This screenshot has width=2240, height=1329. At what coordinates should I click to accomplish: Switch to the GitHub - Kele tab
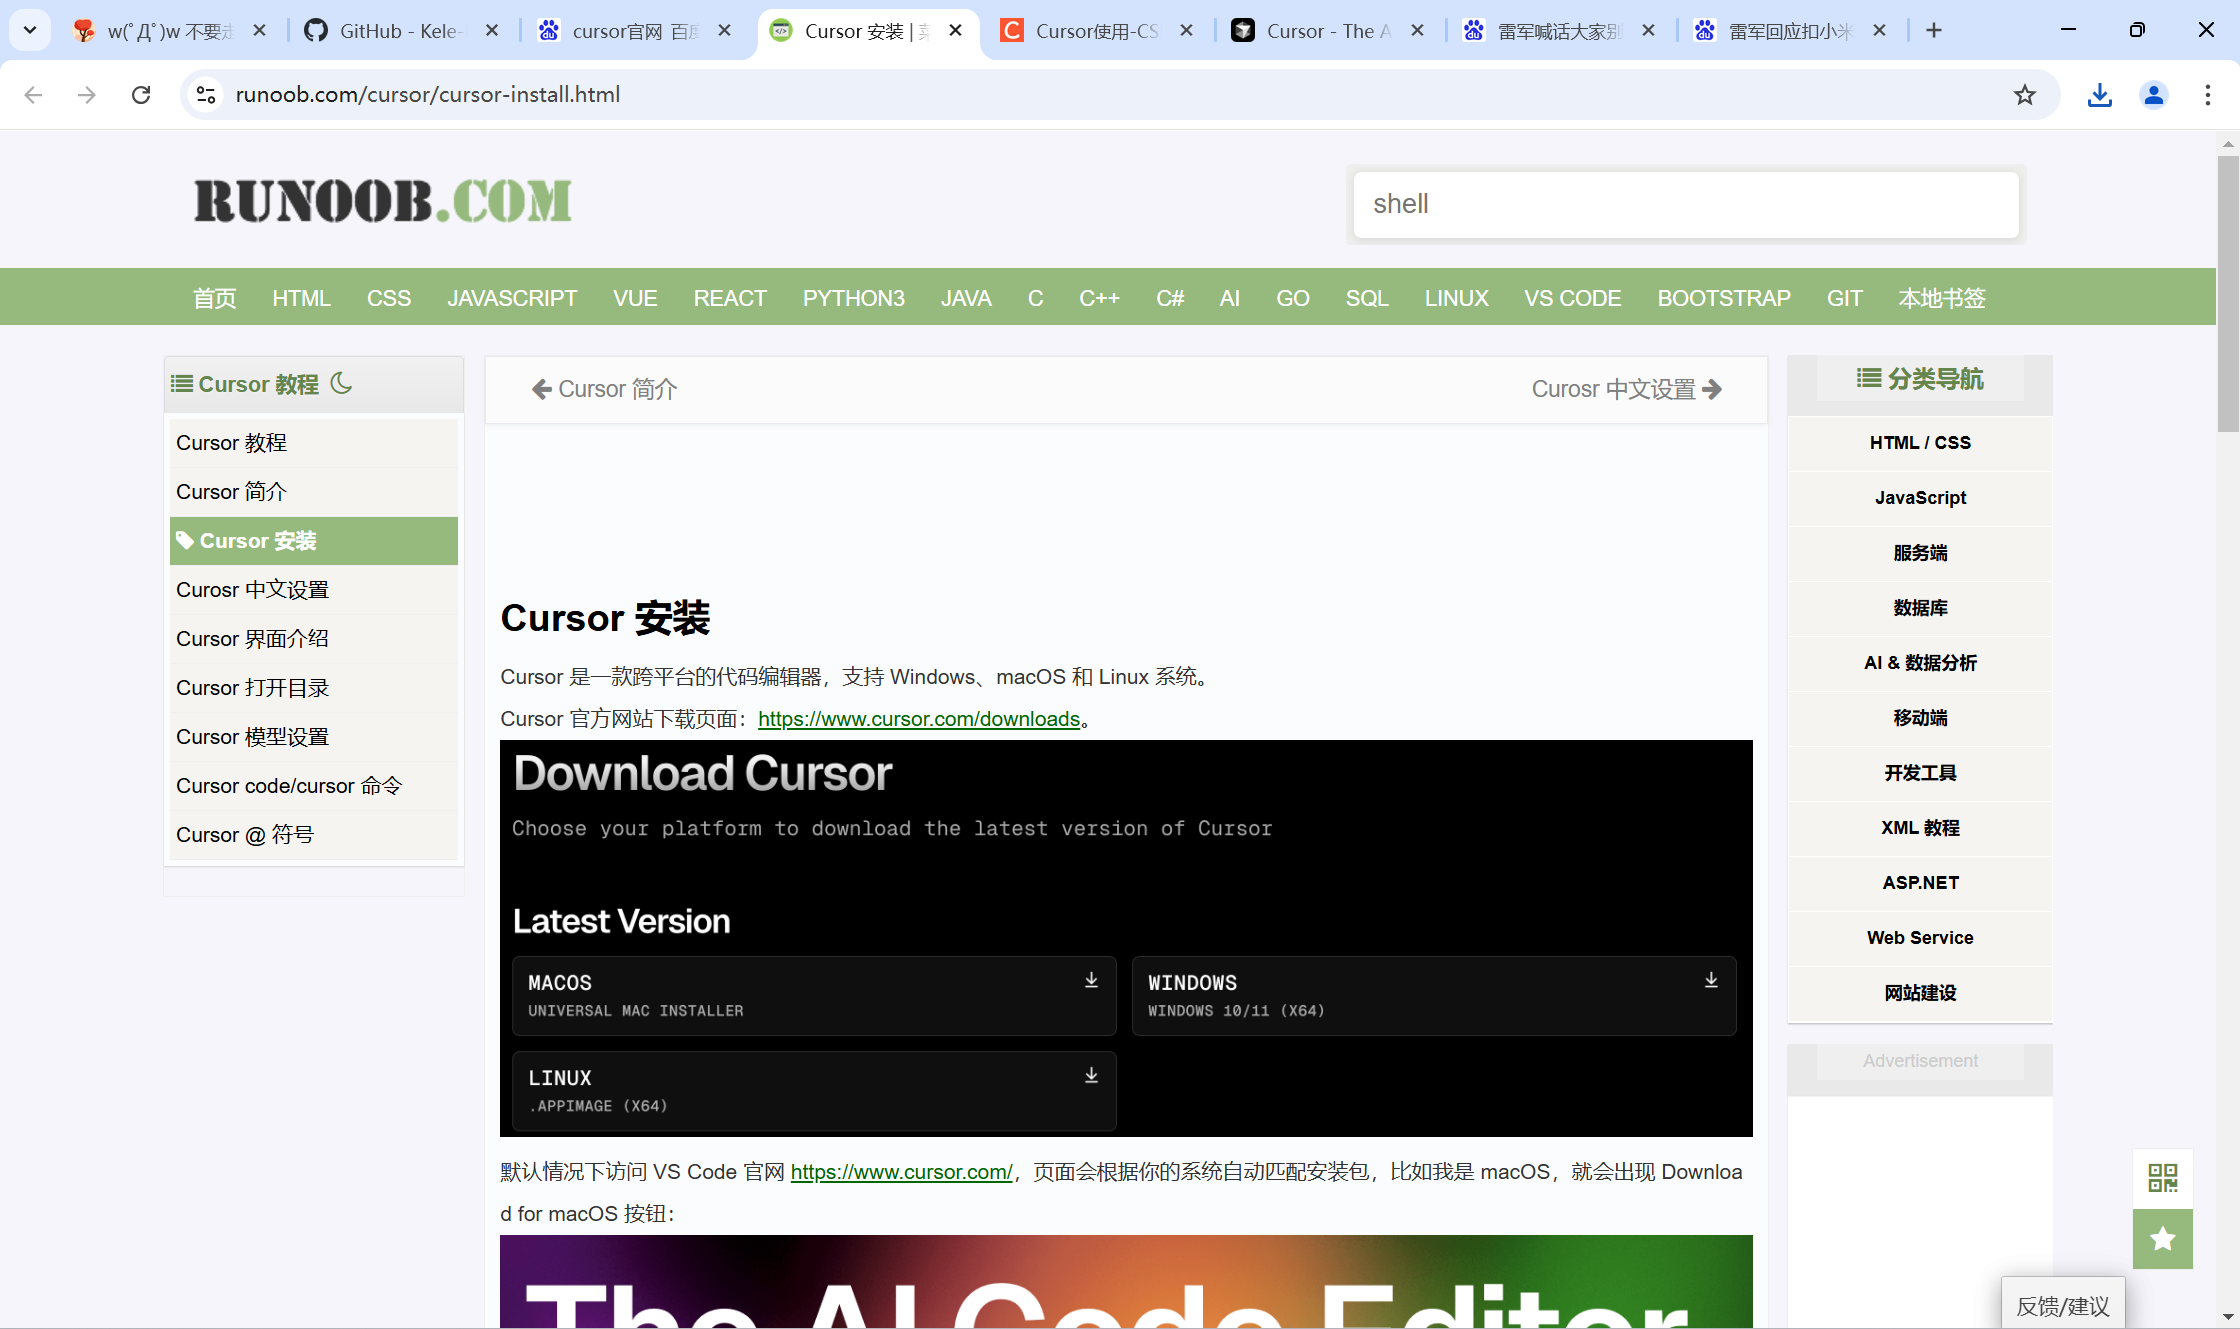pos(402,31)
